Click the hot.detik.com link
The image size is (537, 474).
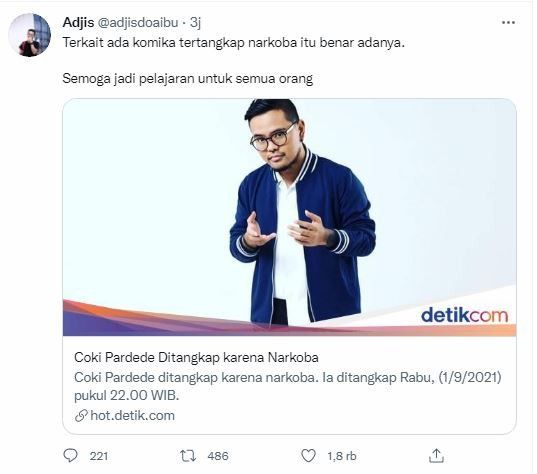tap(133, 415)
